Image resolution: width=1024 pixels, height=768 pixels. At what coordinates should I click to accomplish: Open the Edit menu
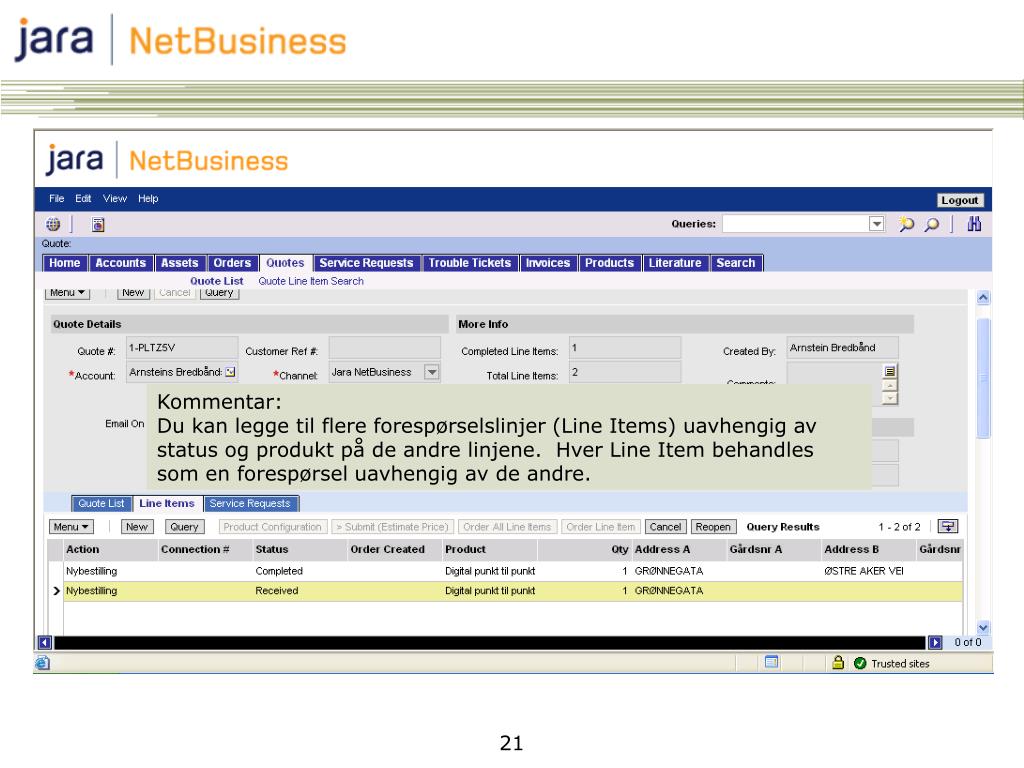click(x=83, y=199)
